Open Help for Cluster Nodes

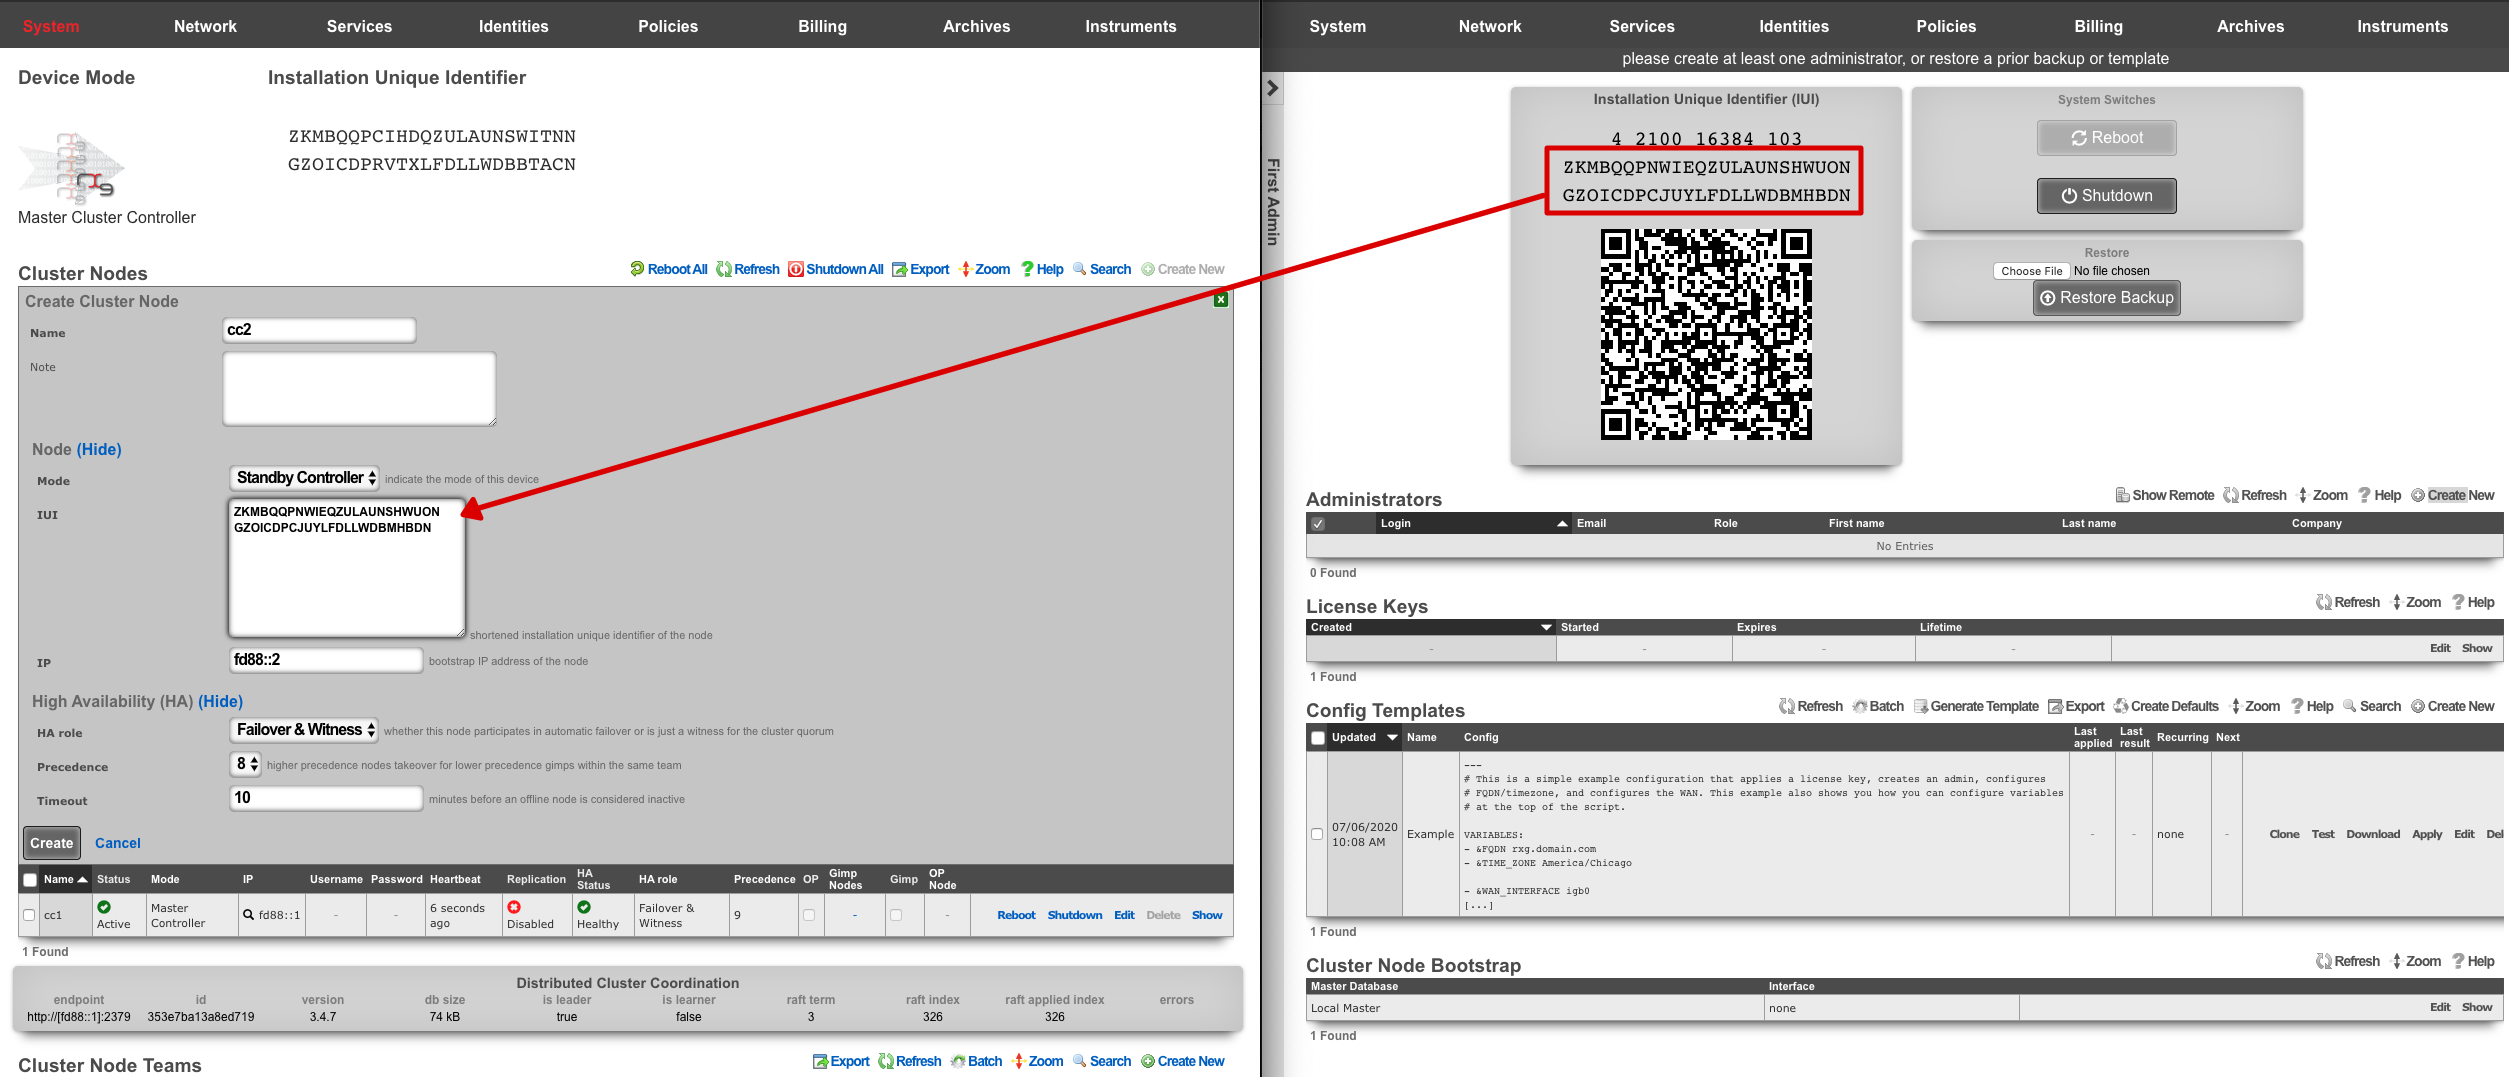pyautogui.click(x=1042, y=269)
